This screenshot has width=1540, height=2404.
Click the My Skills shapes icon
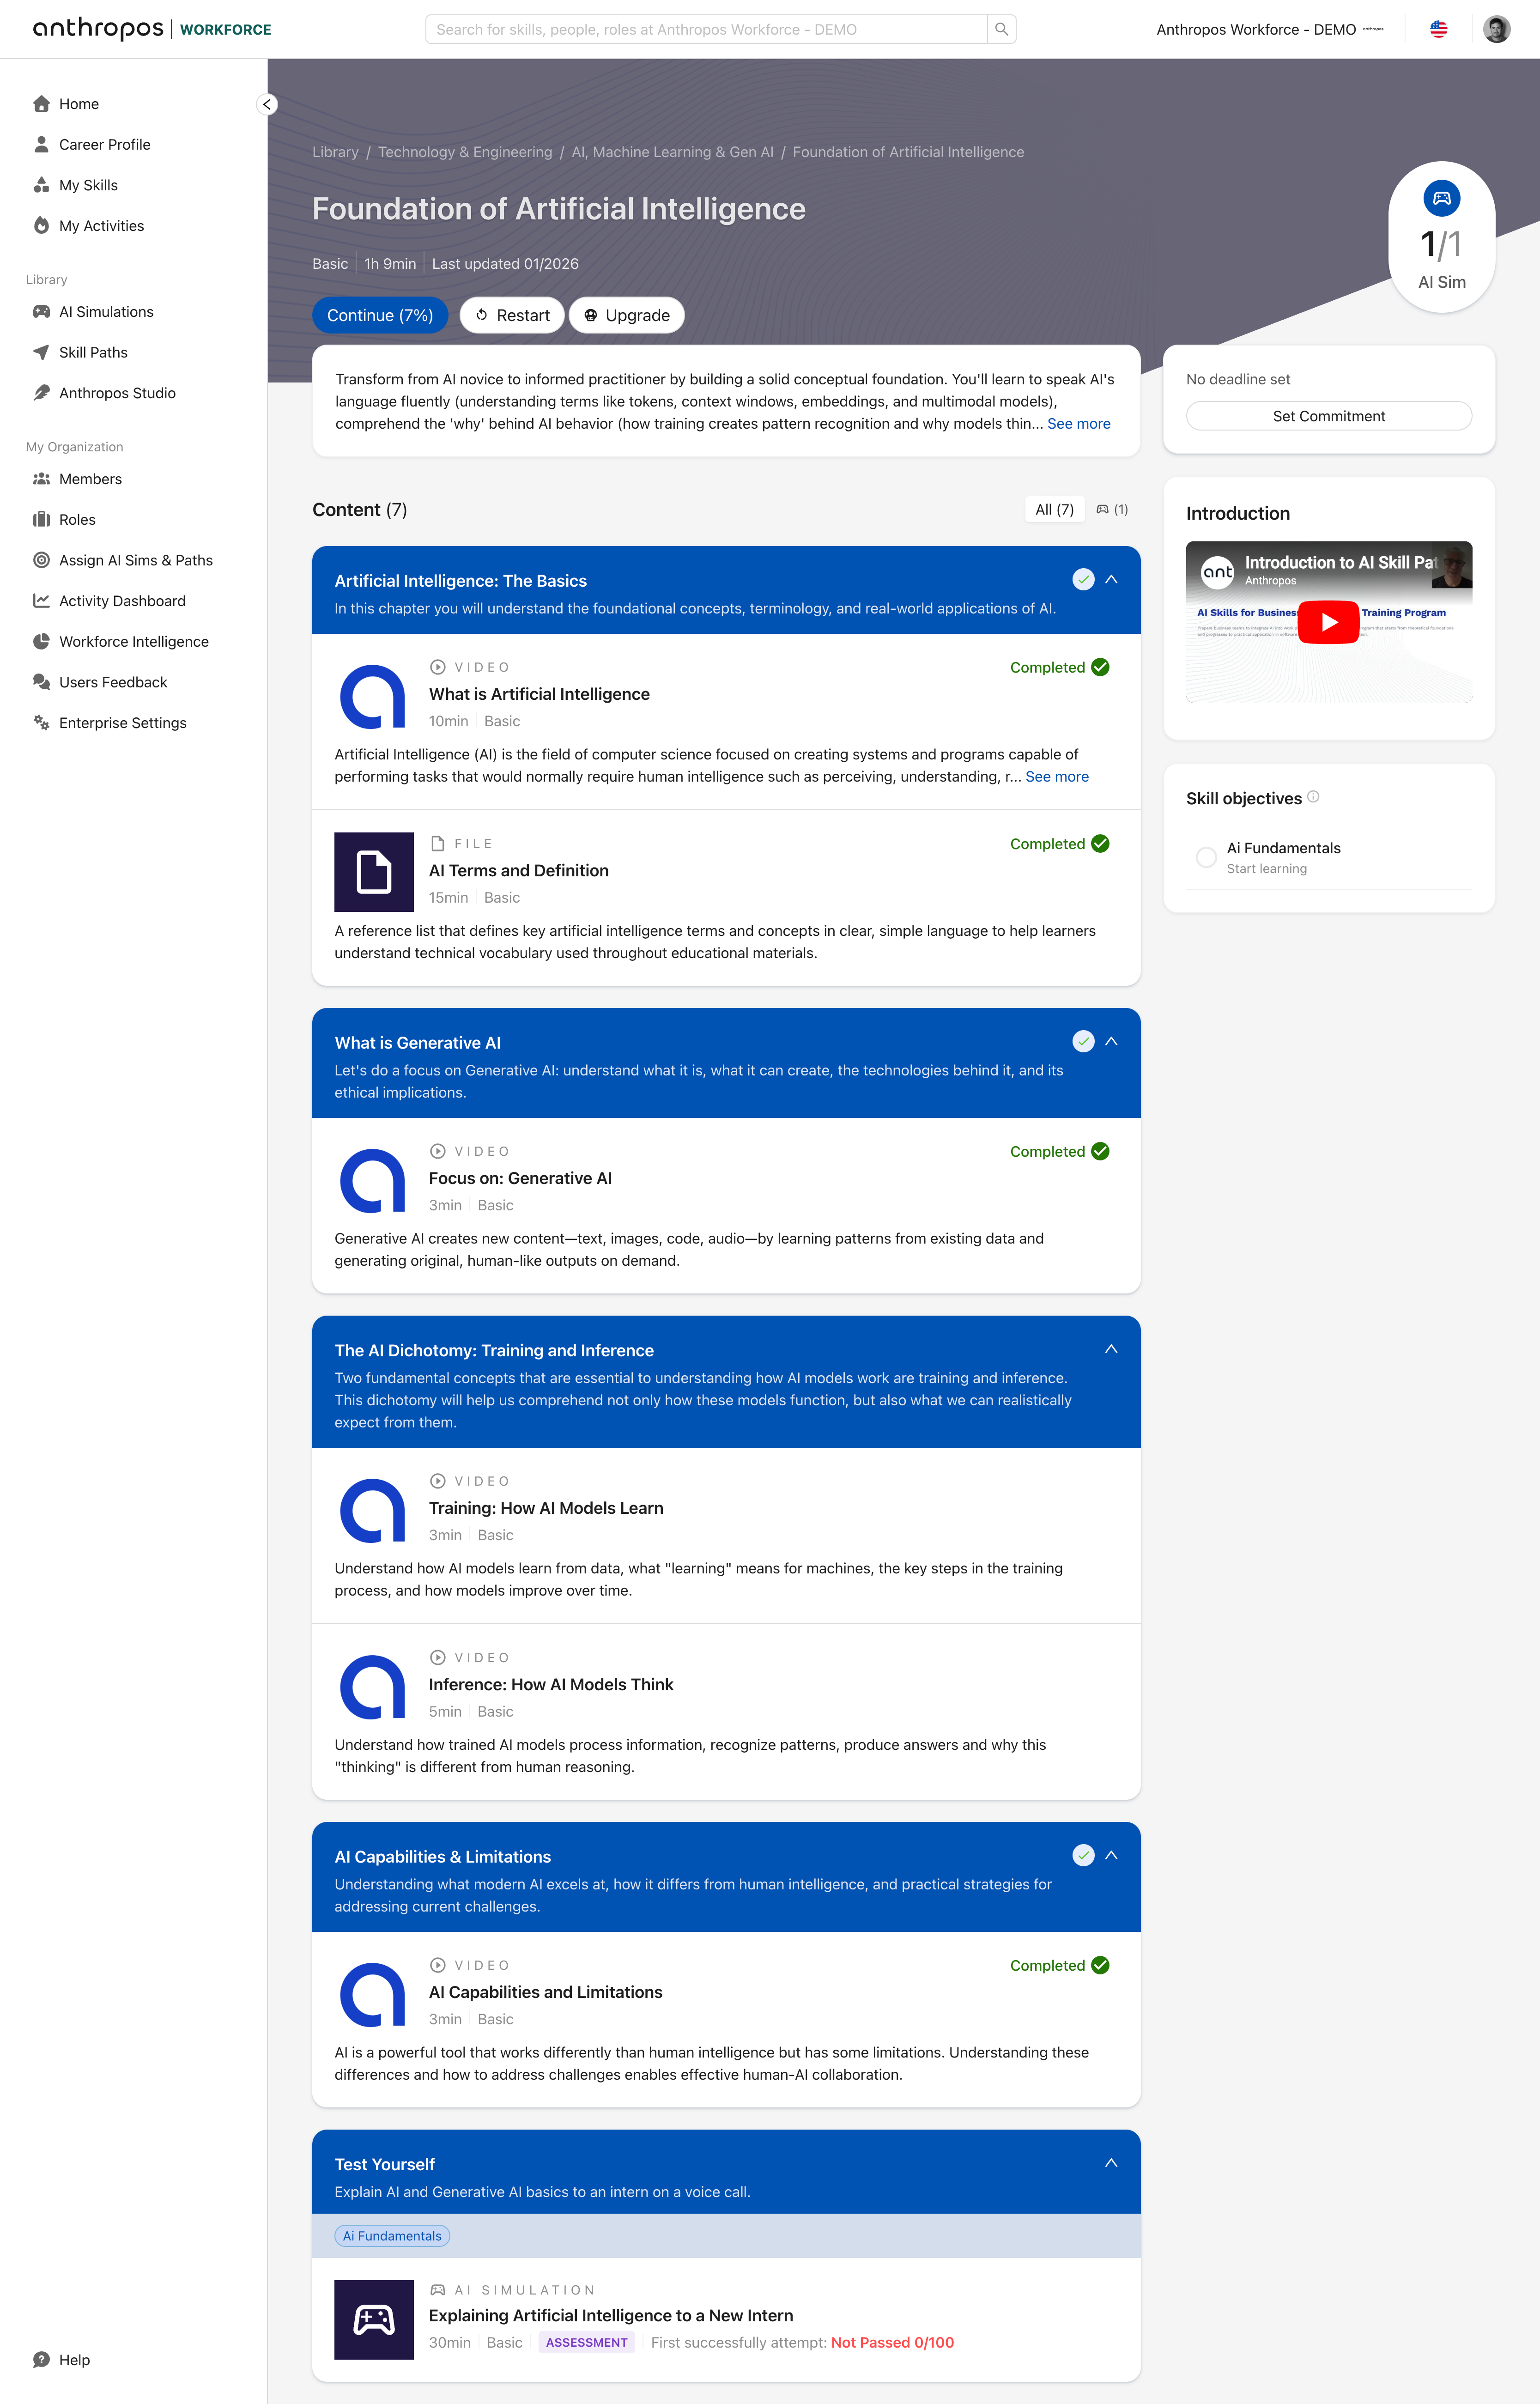click(41, 185)
